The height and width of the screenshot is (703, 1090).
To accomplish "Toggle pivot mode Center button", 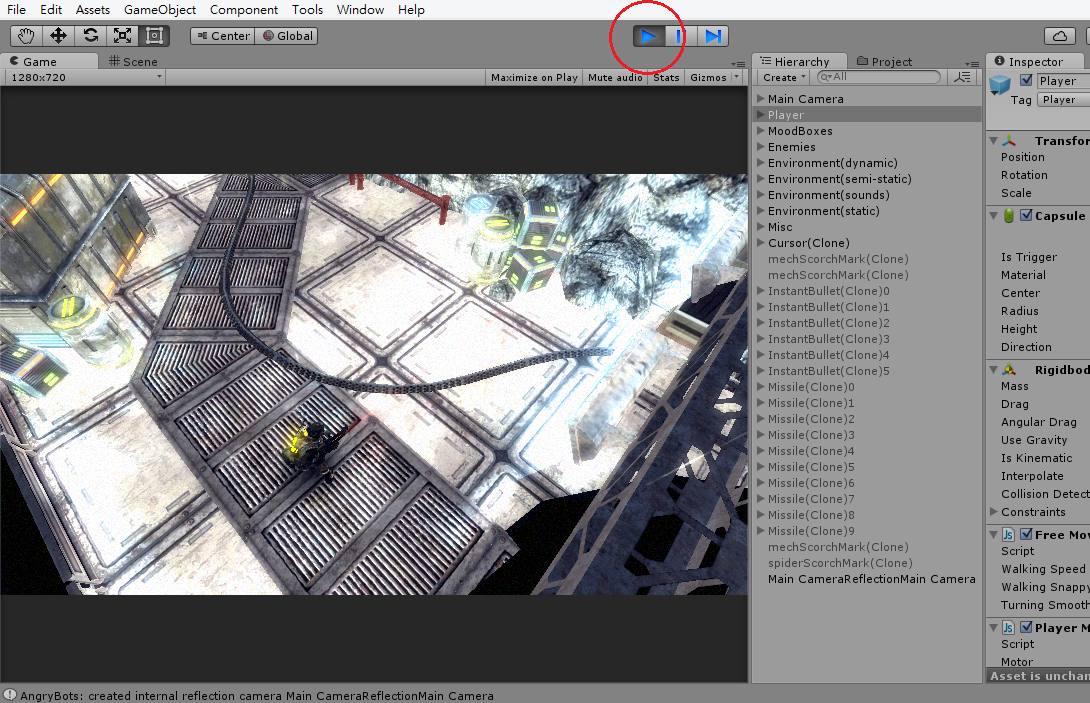I will click(223, 36).
